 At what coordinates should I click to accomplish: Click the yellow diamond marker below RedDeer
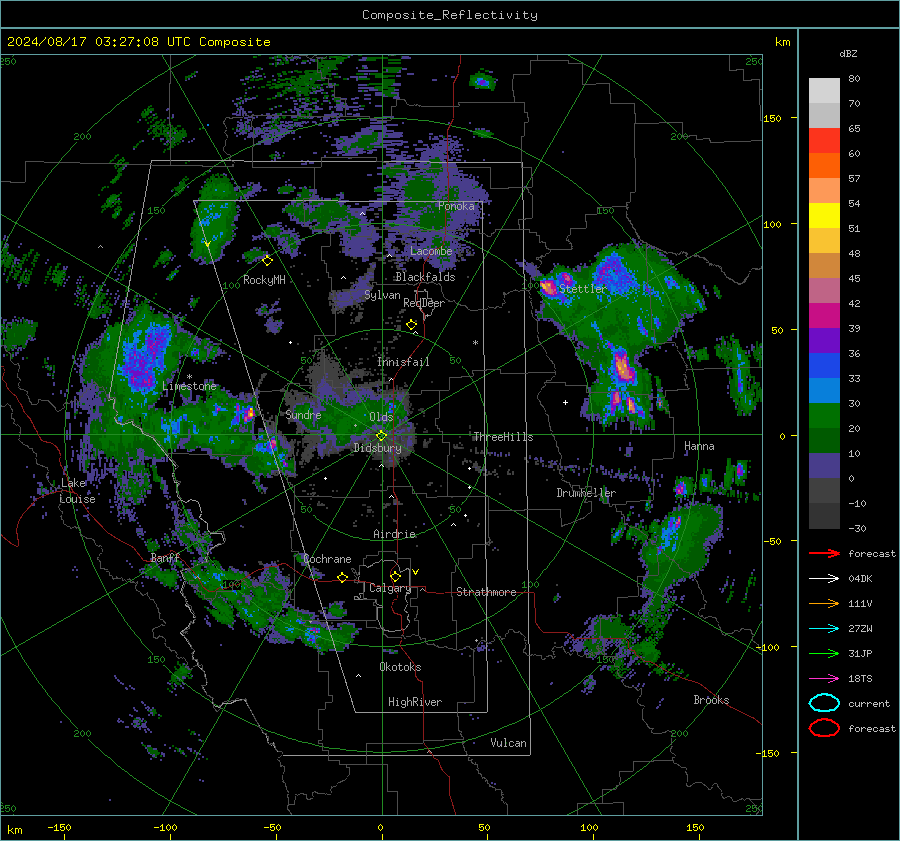coord(411,325)
